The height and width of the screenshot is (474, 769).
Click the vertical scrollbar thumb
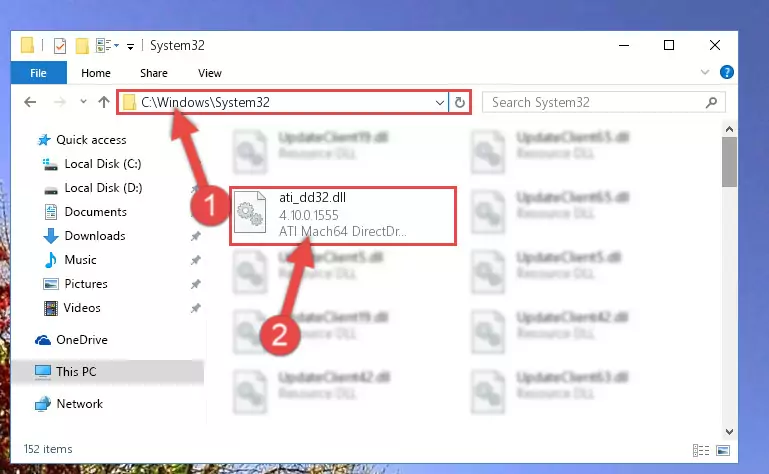(729, 162)
